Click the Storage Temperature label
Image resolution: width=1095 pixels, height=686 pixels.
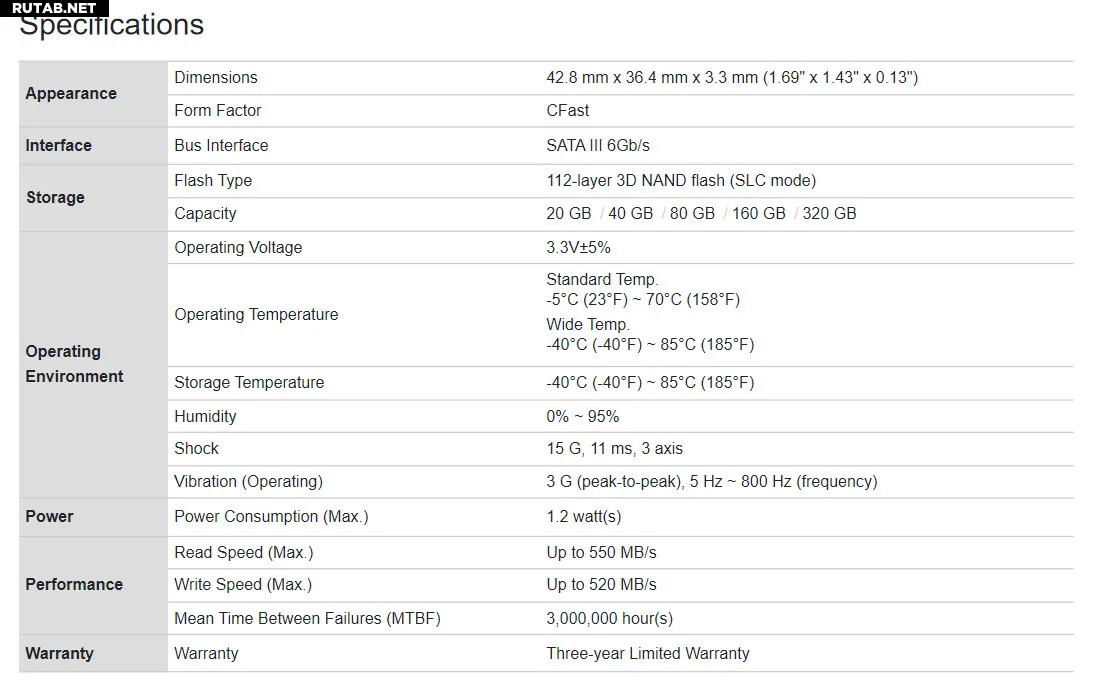[248, 383]
